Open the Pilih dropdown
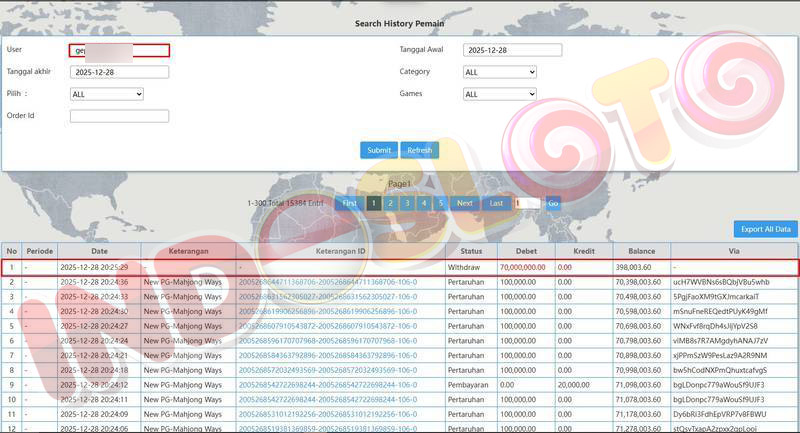Viewport: 800px width, 433px height. [x=107, y=94]
